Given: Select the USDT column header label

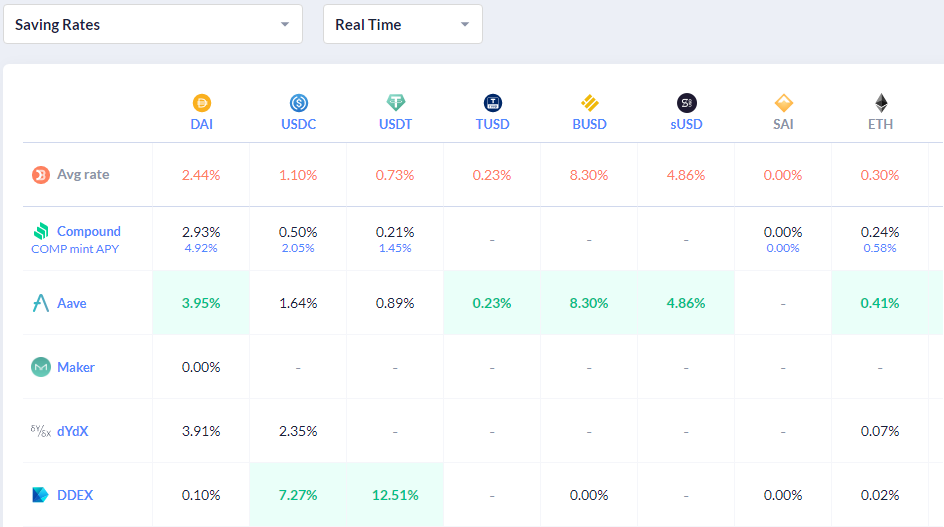Looking at the screenshot, I should coord(396,124).
